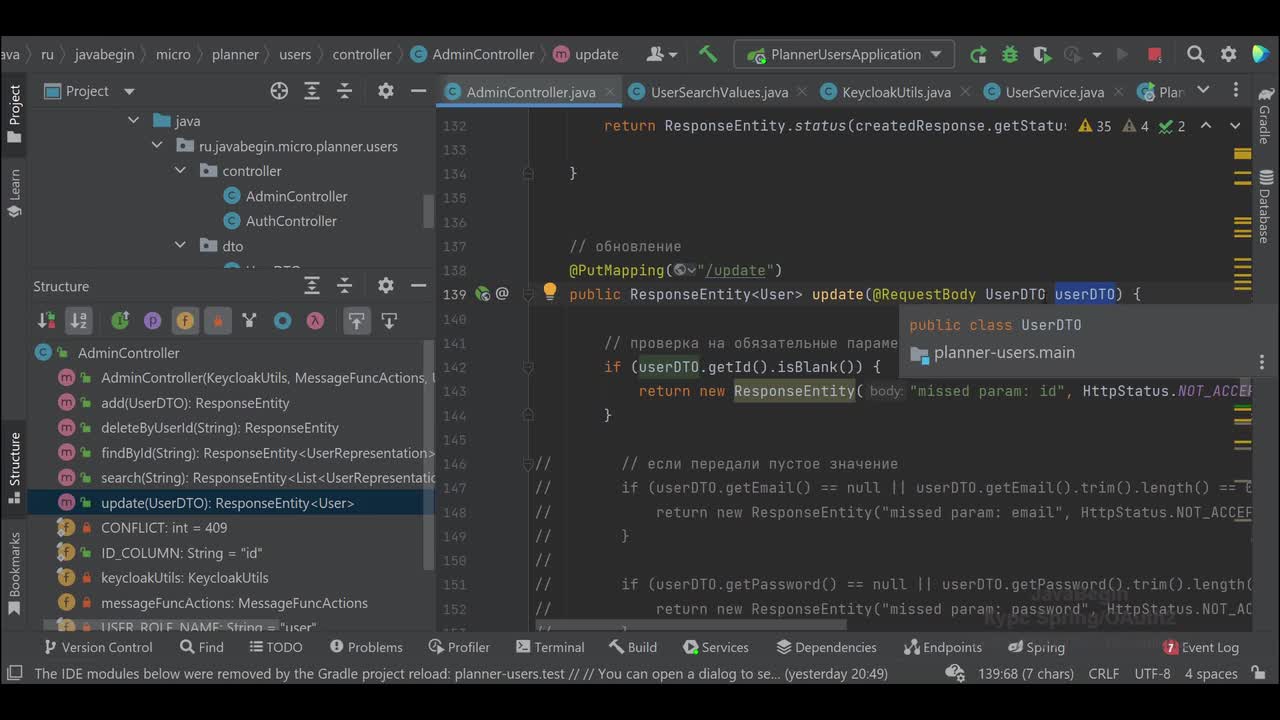Viewport: 1280px width, 720px height.
Task: Open the Profiler tool window
Action: (459, 647)
